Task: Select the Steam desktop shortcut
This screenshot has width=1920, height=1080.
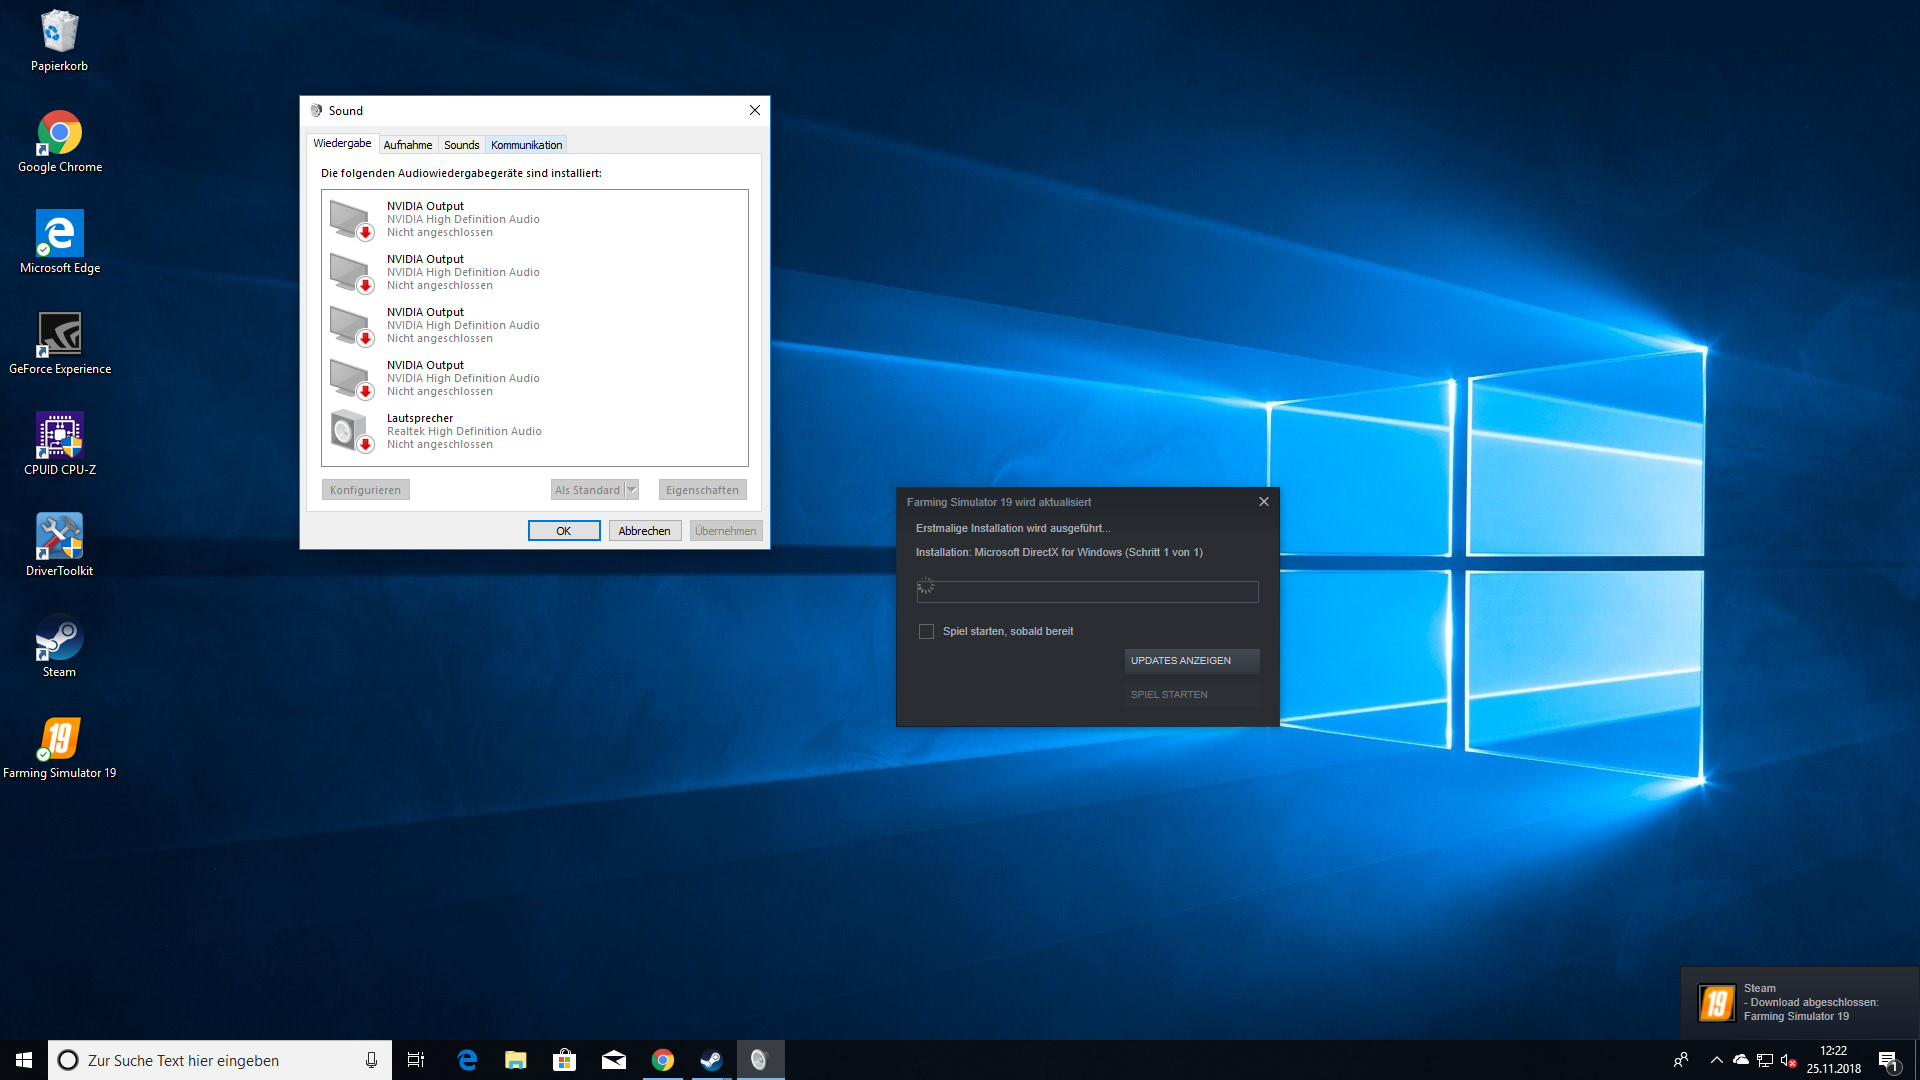Action: tap(60, 647)
